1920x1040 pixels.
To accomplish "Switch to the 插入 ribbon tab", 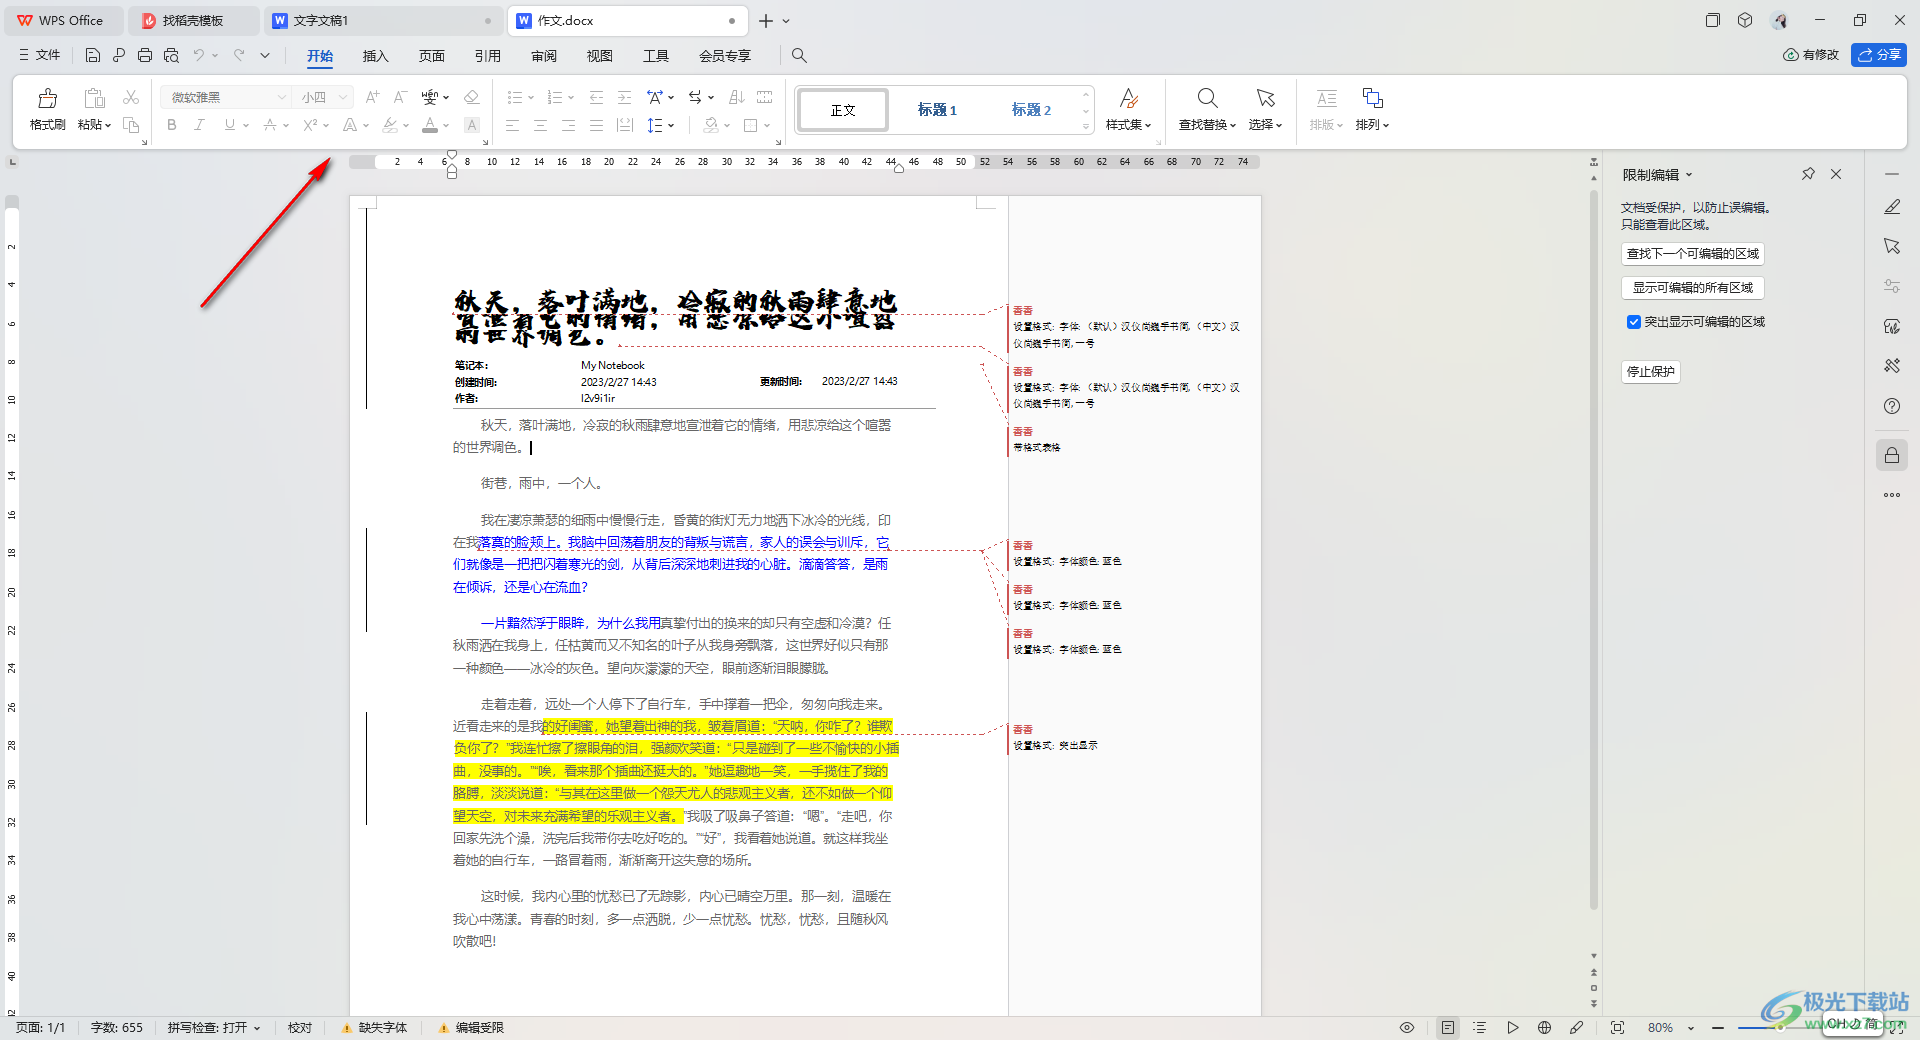I will [x=376, y=56].
